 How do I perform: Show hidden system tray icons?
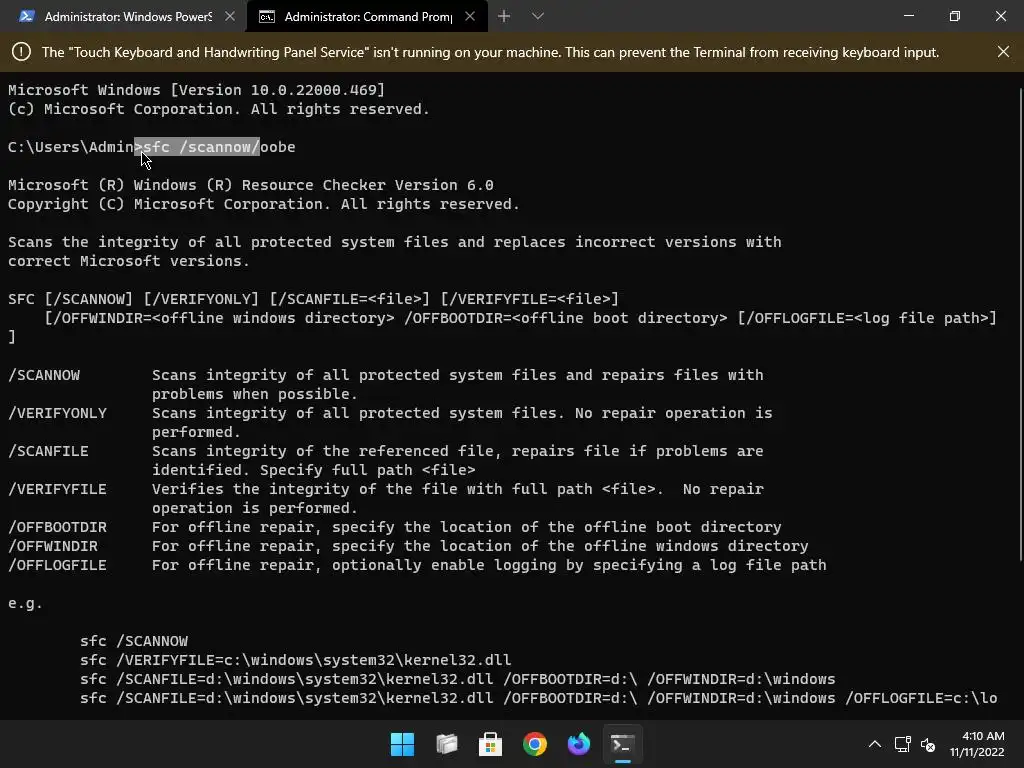pyautogui.click(x=875, y=744)
